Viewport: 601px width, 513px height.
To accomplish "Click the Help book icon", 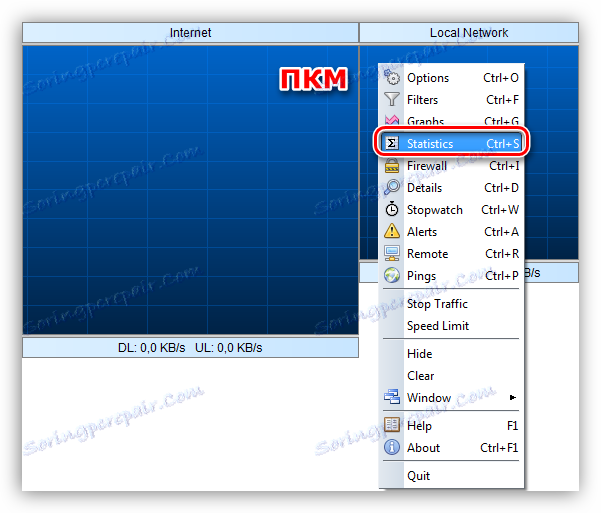I will (x=392, y=425).
